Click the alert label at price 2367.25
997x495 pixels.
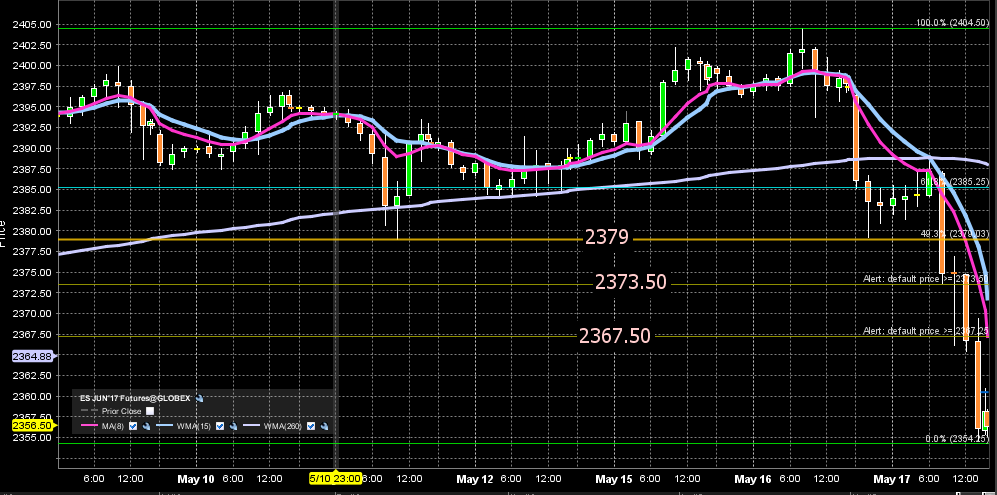point(925,331)
